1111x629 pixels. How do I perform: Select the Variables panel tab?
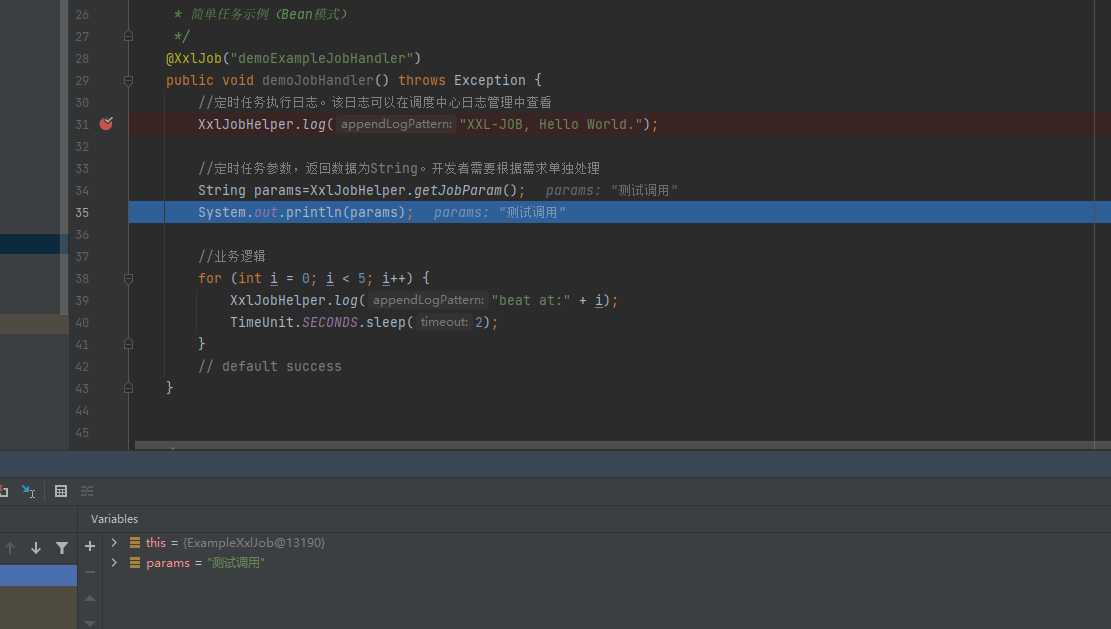114,519
